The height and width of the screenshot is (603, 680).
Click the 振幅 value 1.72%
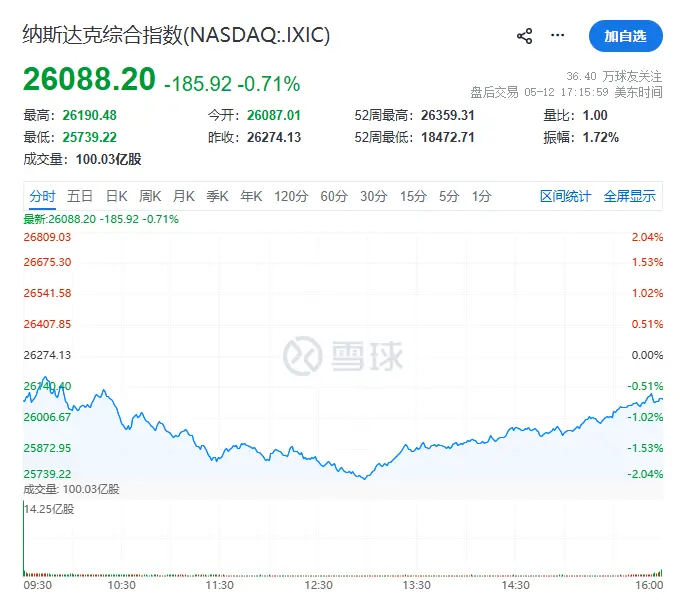[600, 137]
